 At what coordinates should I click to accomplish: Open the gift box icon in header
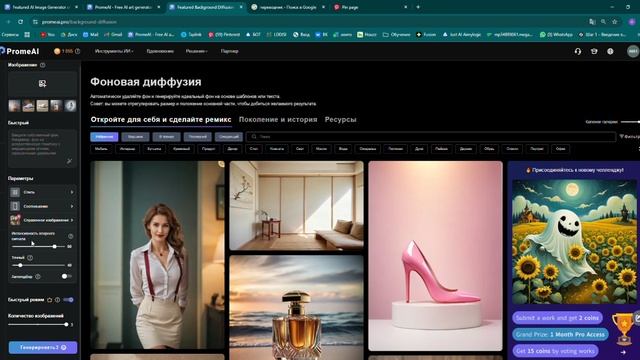pos(594,51)
